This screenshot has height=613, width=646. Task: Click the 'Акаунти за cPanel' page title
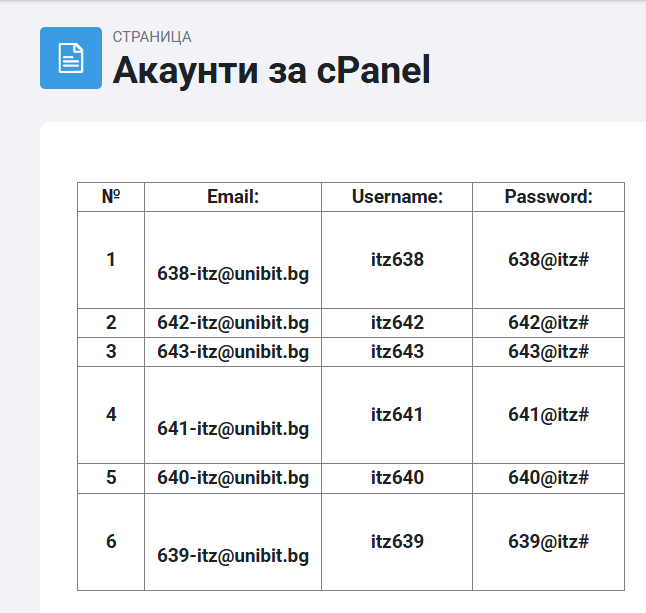[x=271, y=71]
